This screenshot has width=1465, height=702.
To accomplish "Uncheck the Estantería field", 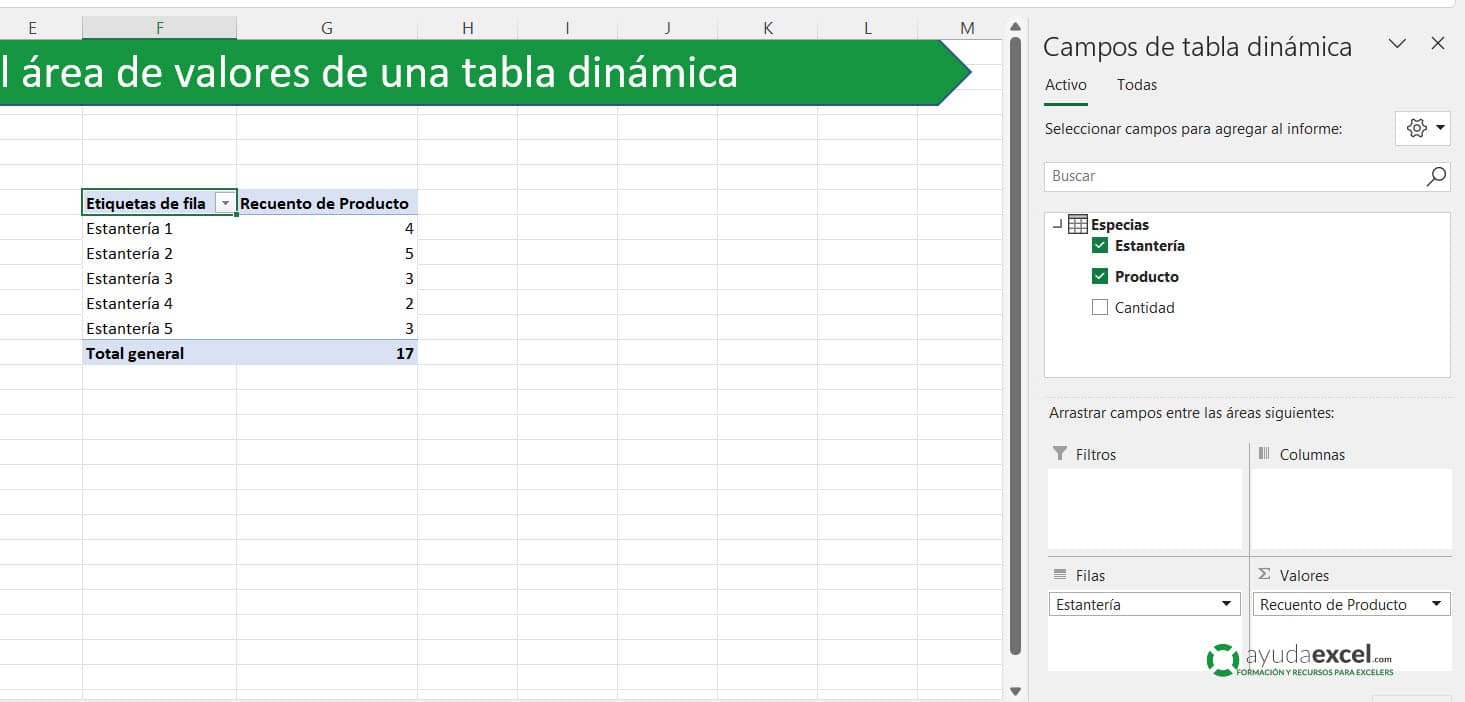I will point(1099,245).
